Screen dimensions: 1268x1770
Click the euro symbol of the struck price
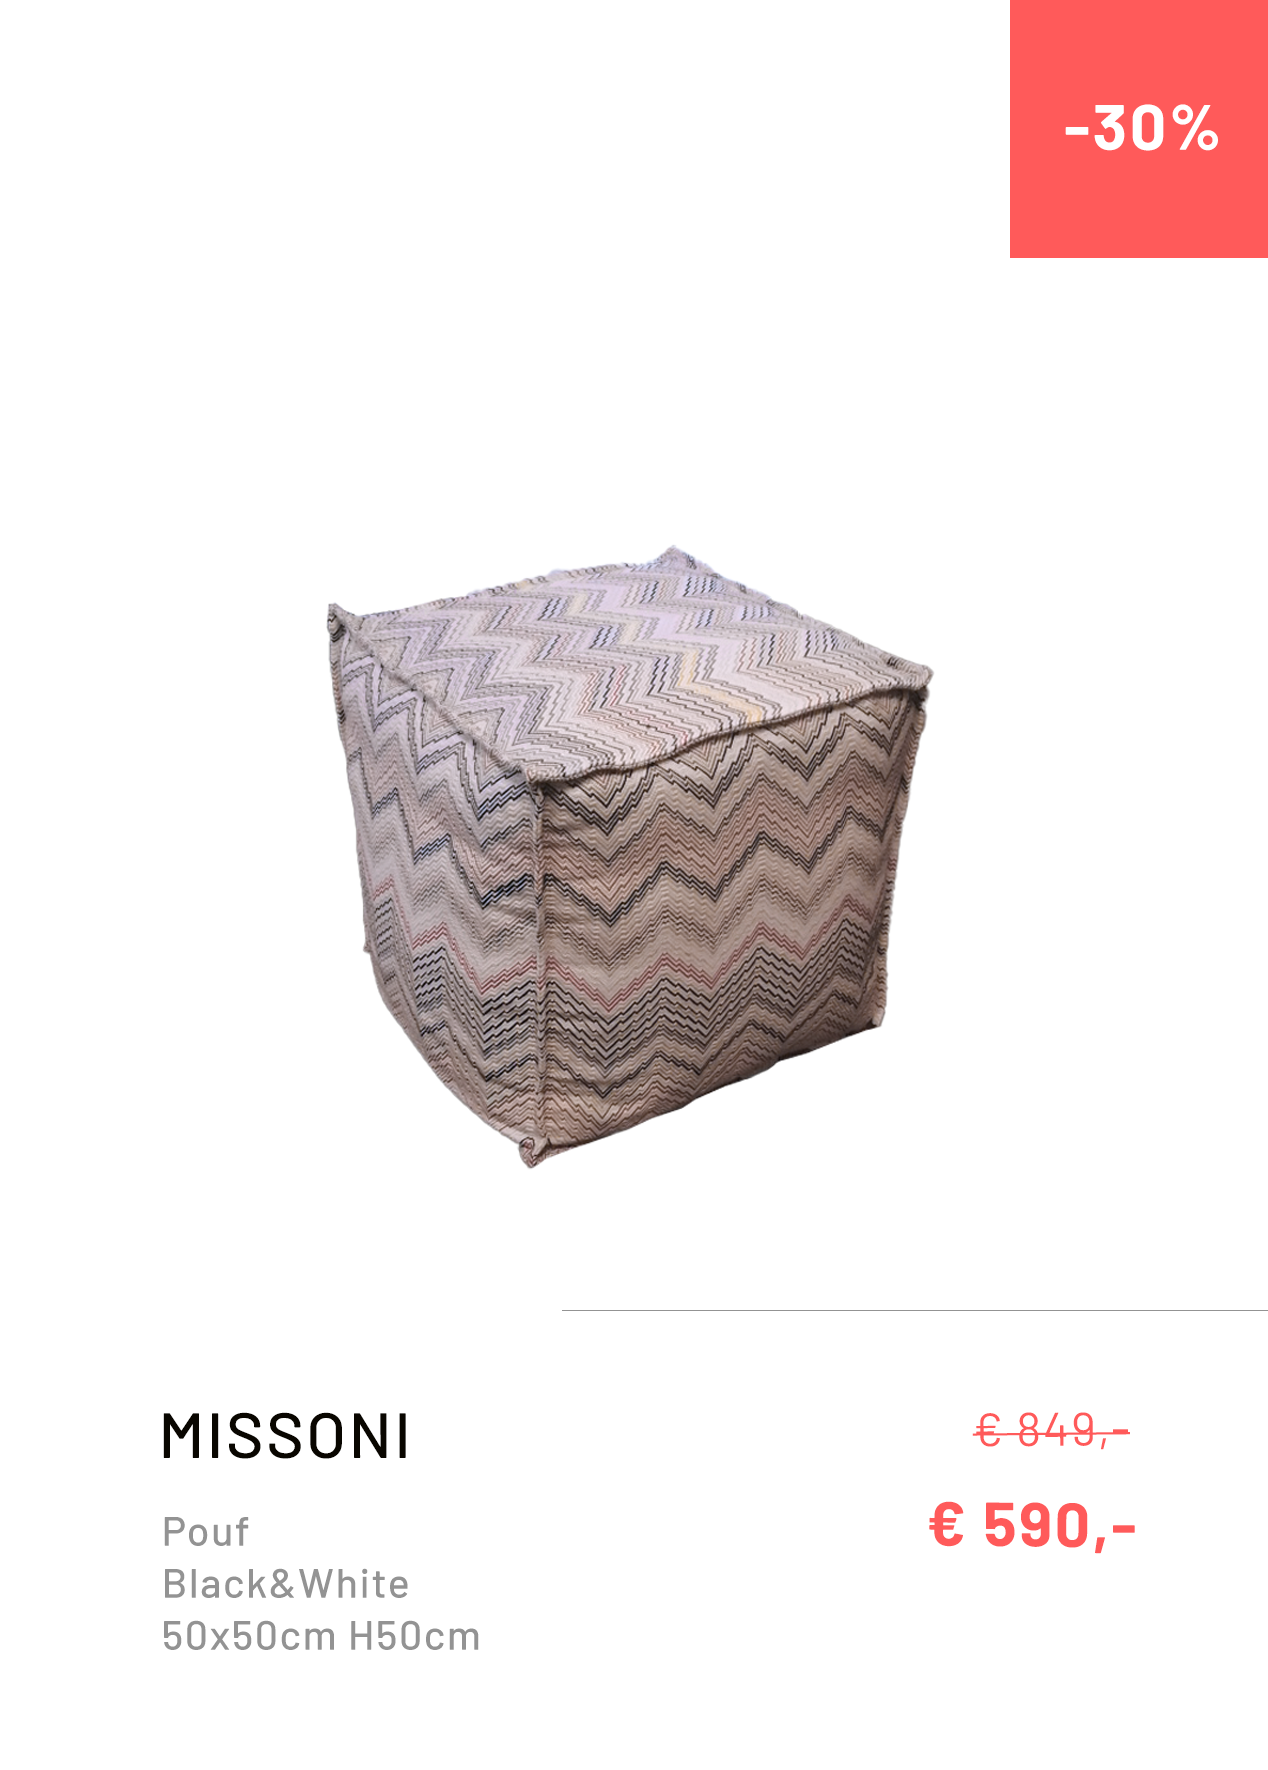(989, 1431)
